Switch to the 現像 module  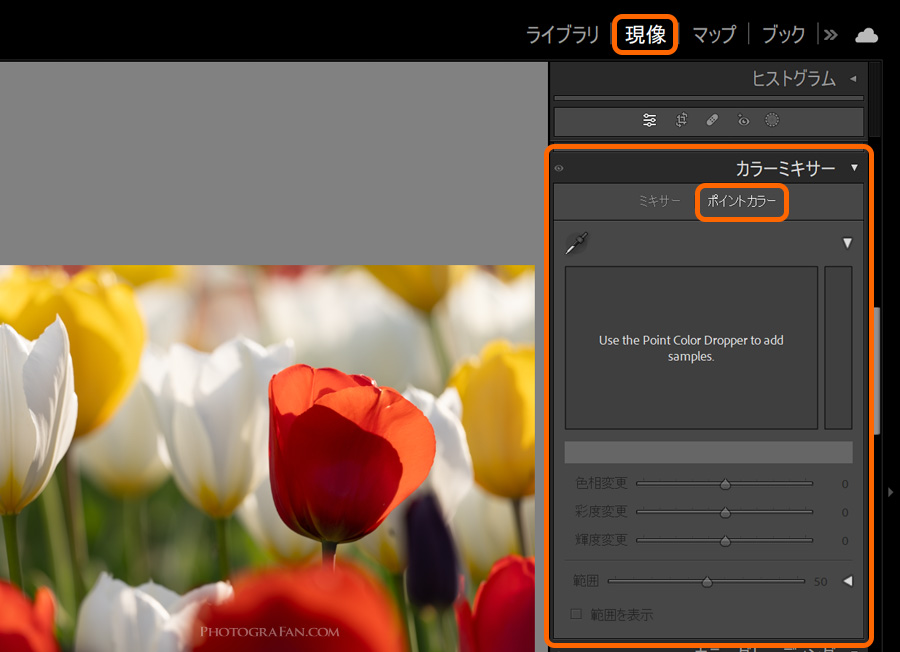coord(645,35)
